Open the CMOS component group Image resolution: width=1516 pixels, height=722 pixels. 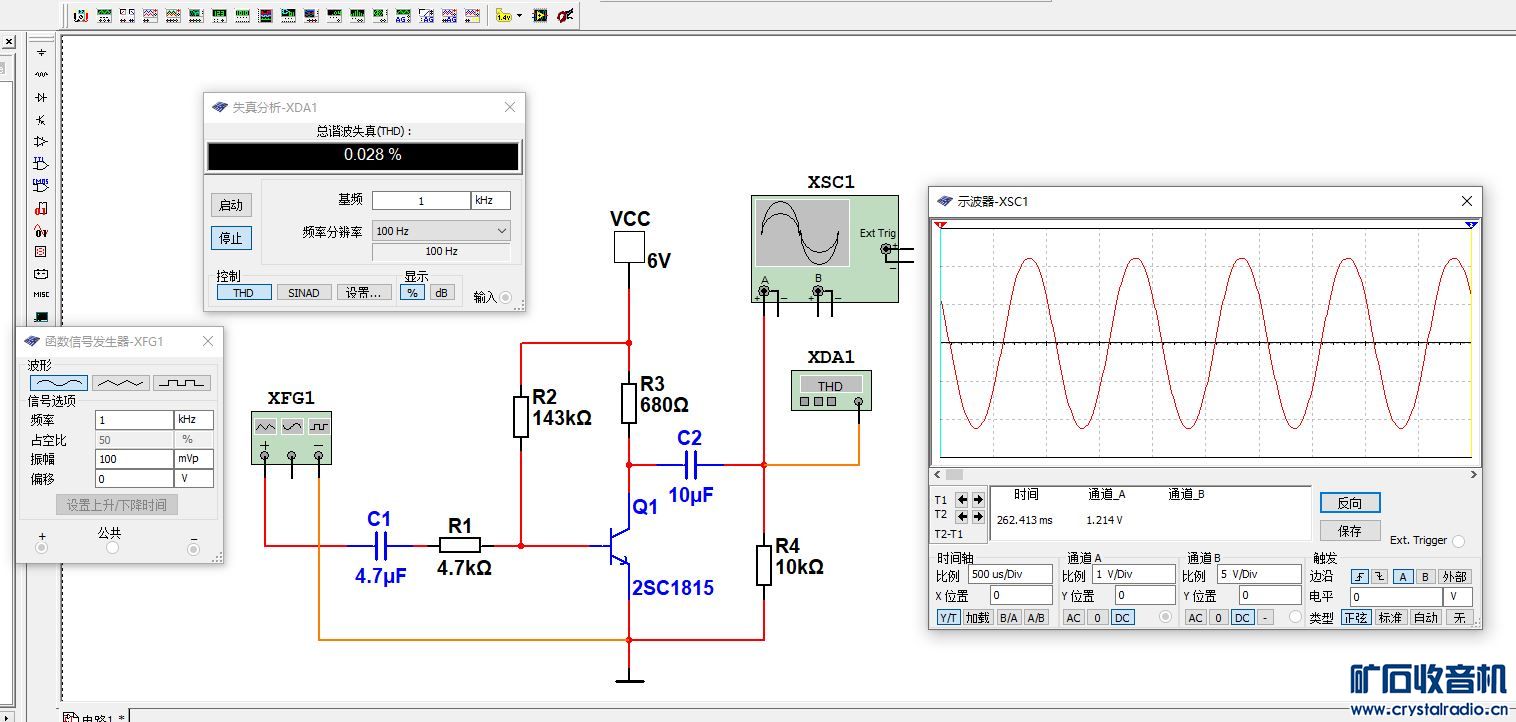[41, 185]
